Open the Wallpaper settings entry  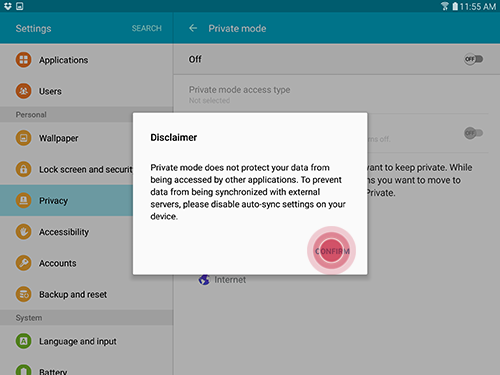[x=66, y=138]
